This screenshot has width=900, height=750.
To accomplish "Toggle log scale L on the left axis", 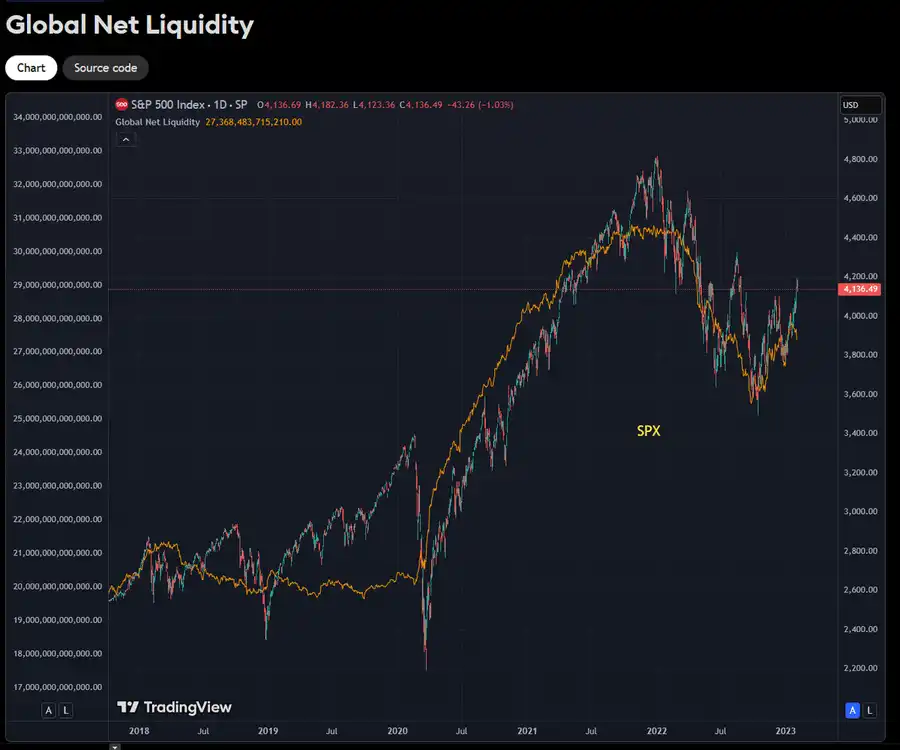I will (66, 710).
